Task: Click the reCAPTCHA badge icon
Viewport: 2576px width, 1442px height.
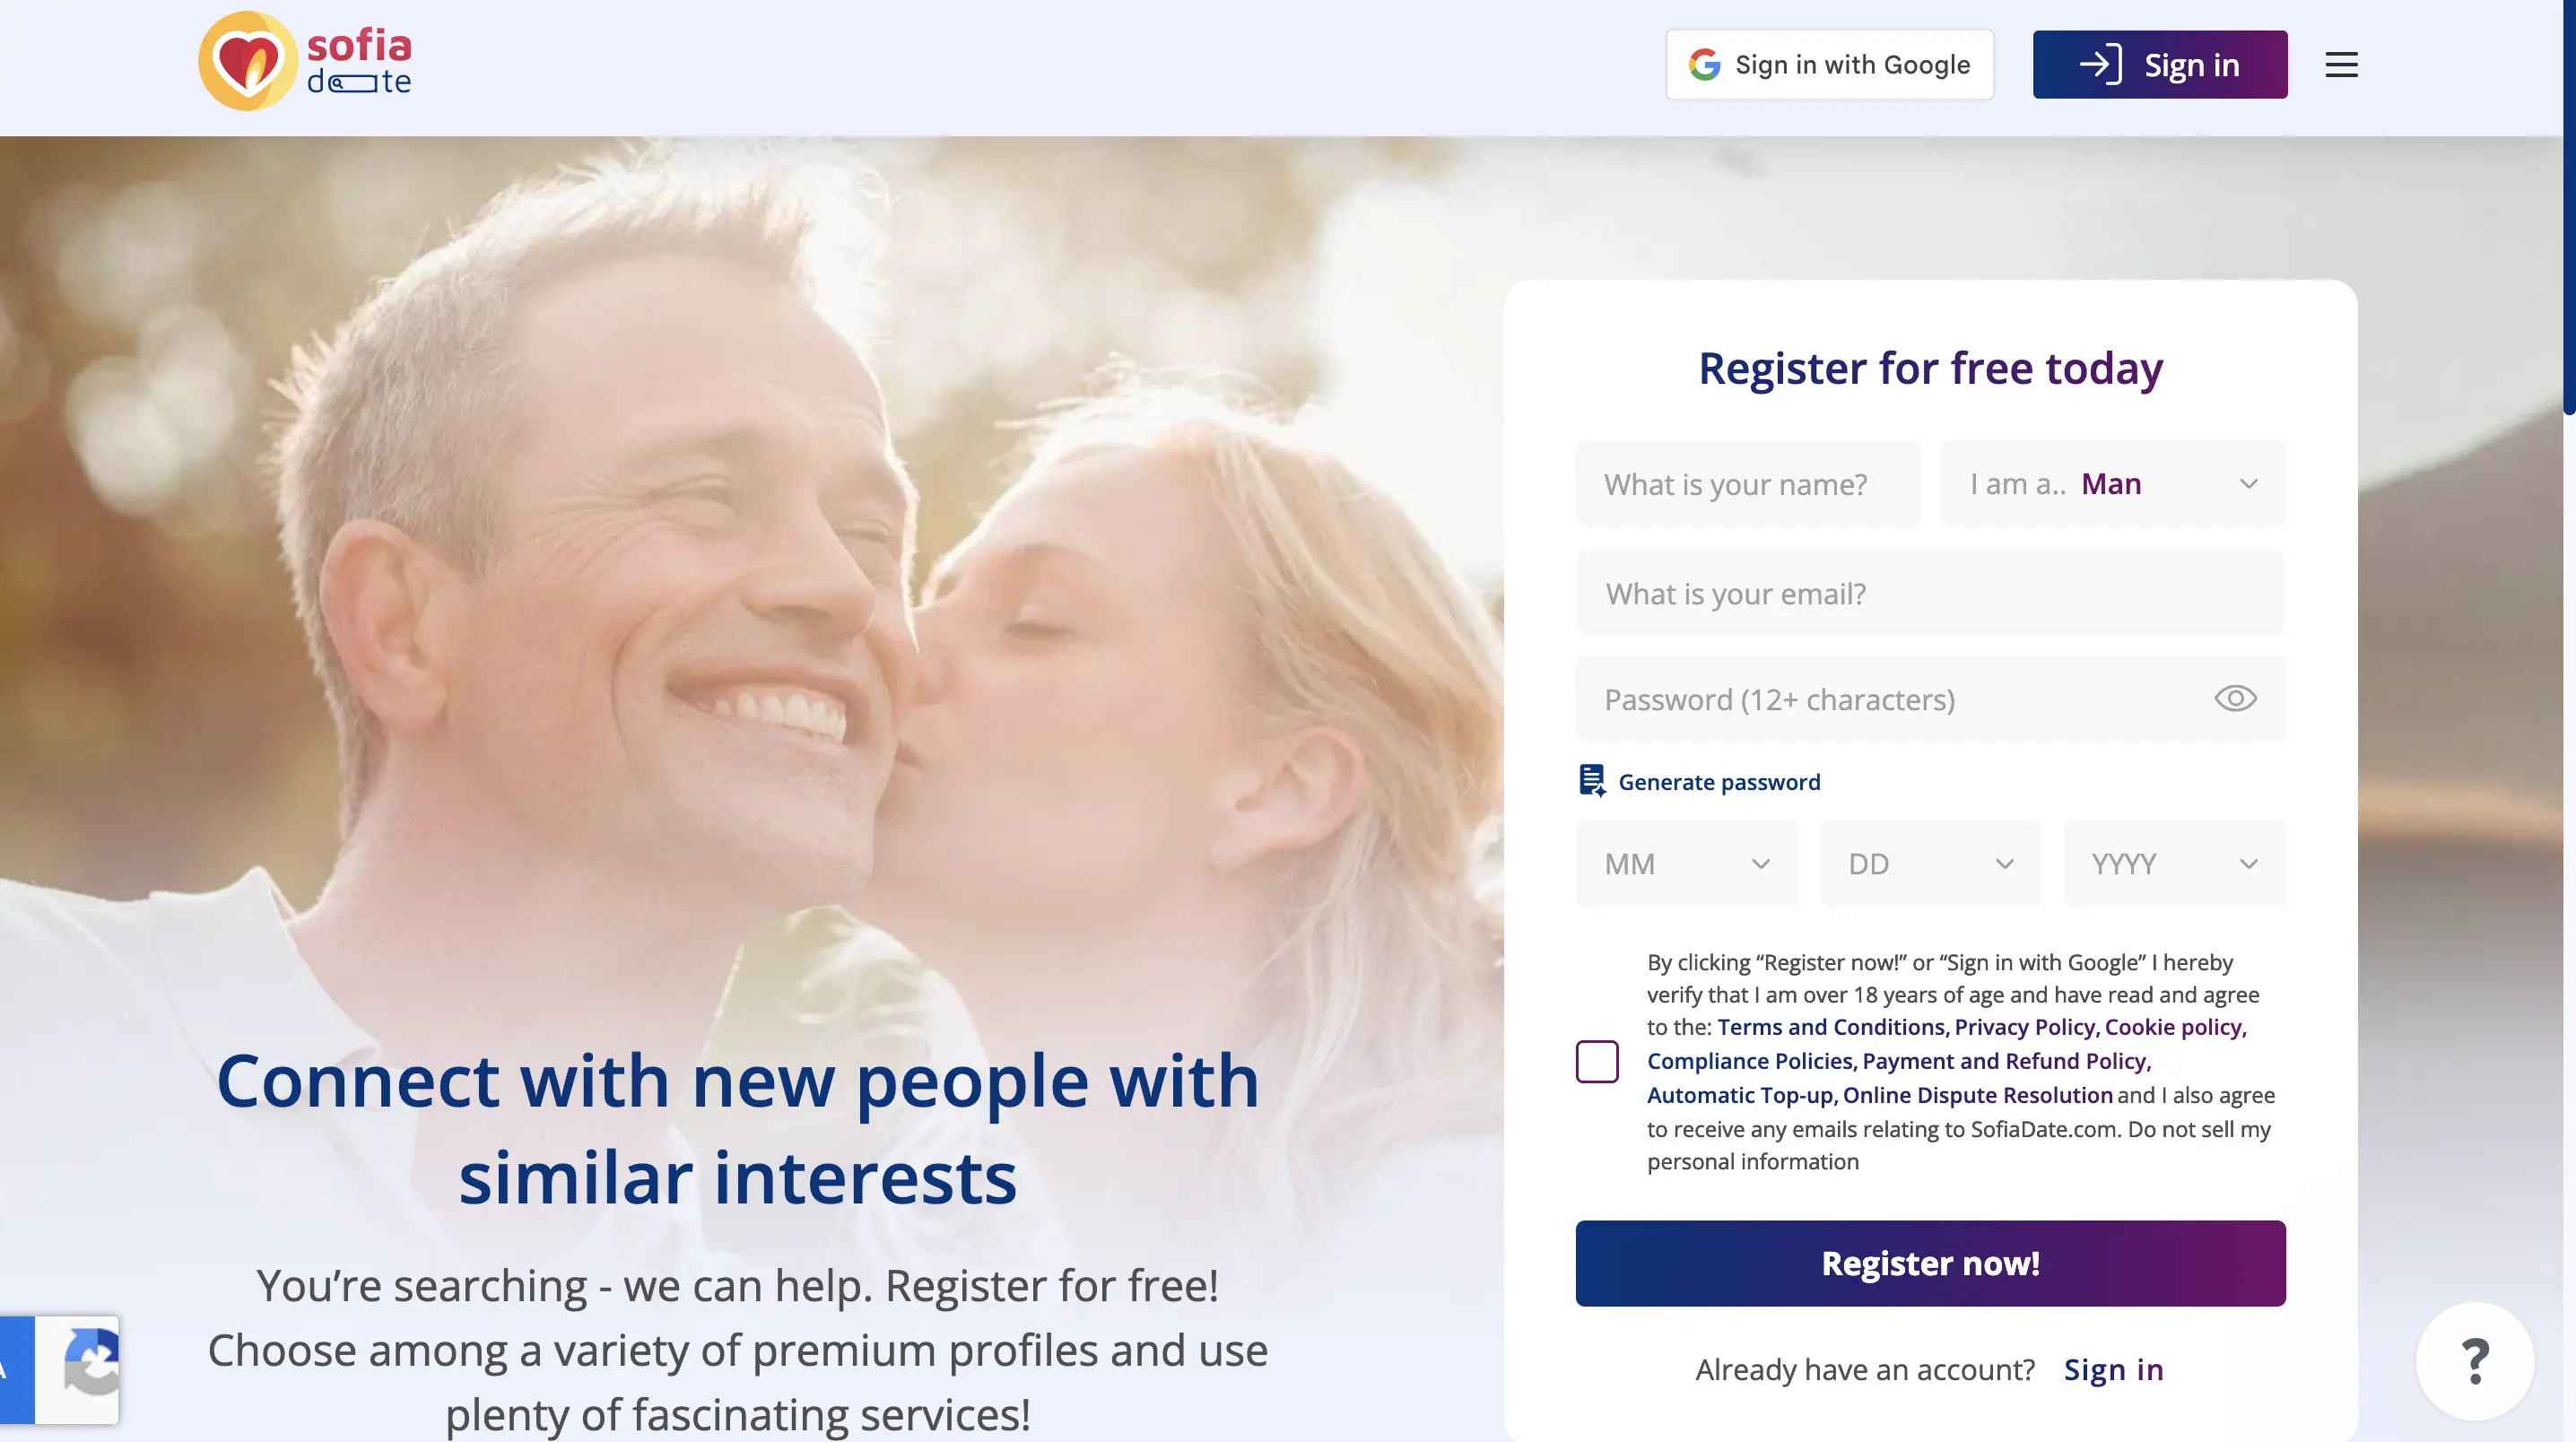Action: (91, 1363)
